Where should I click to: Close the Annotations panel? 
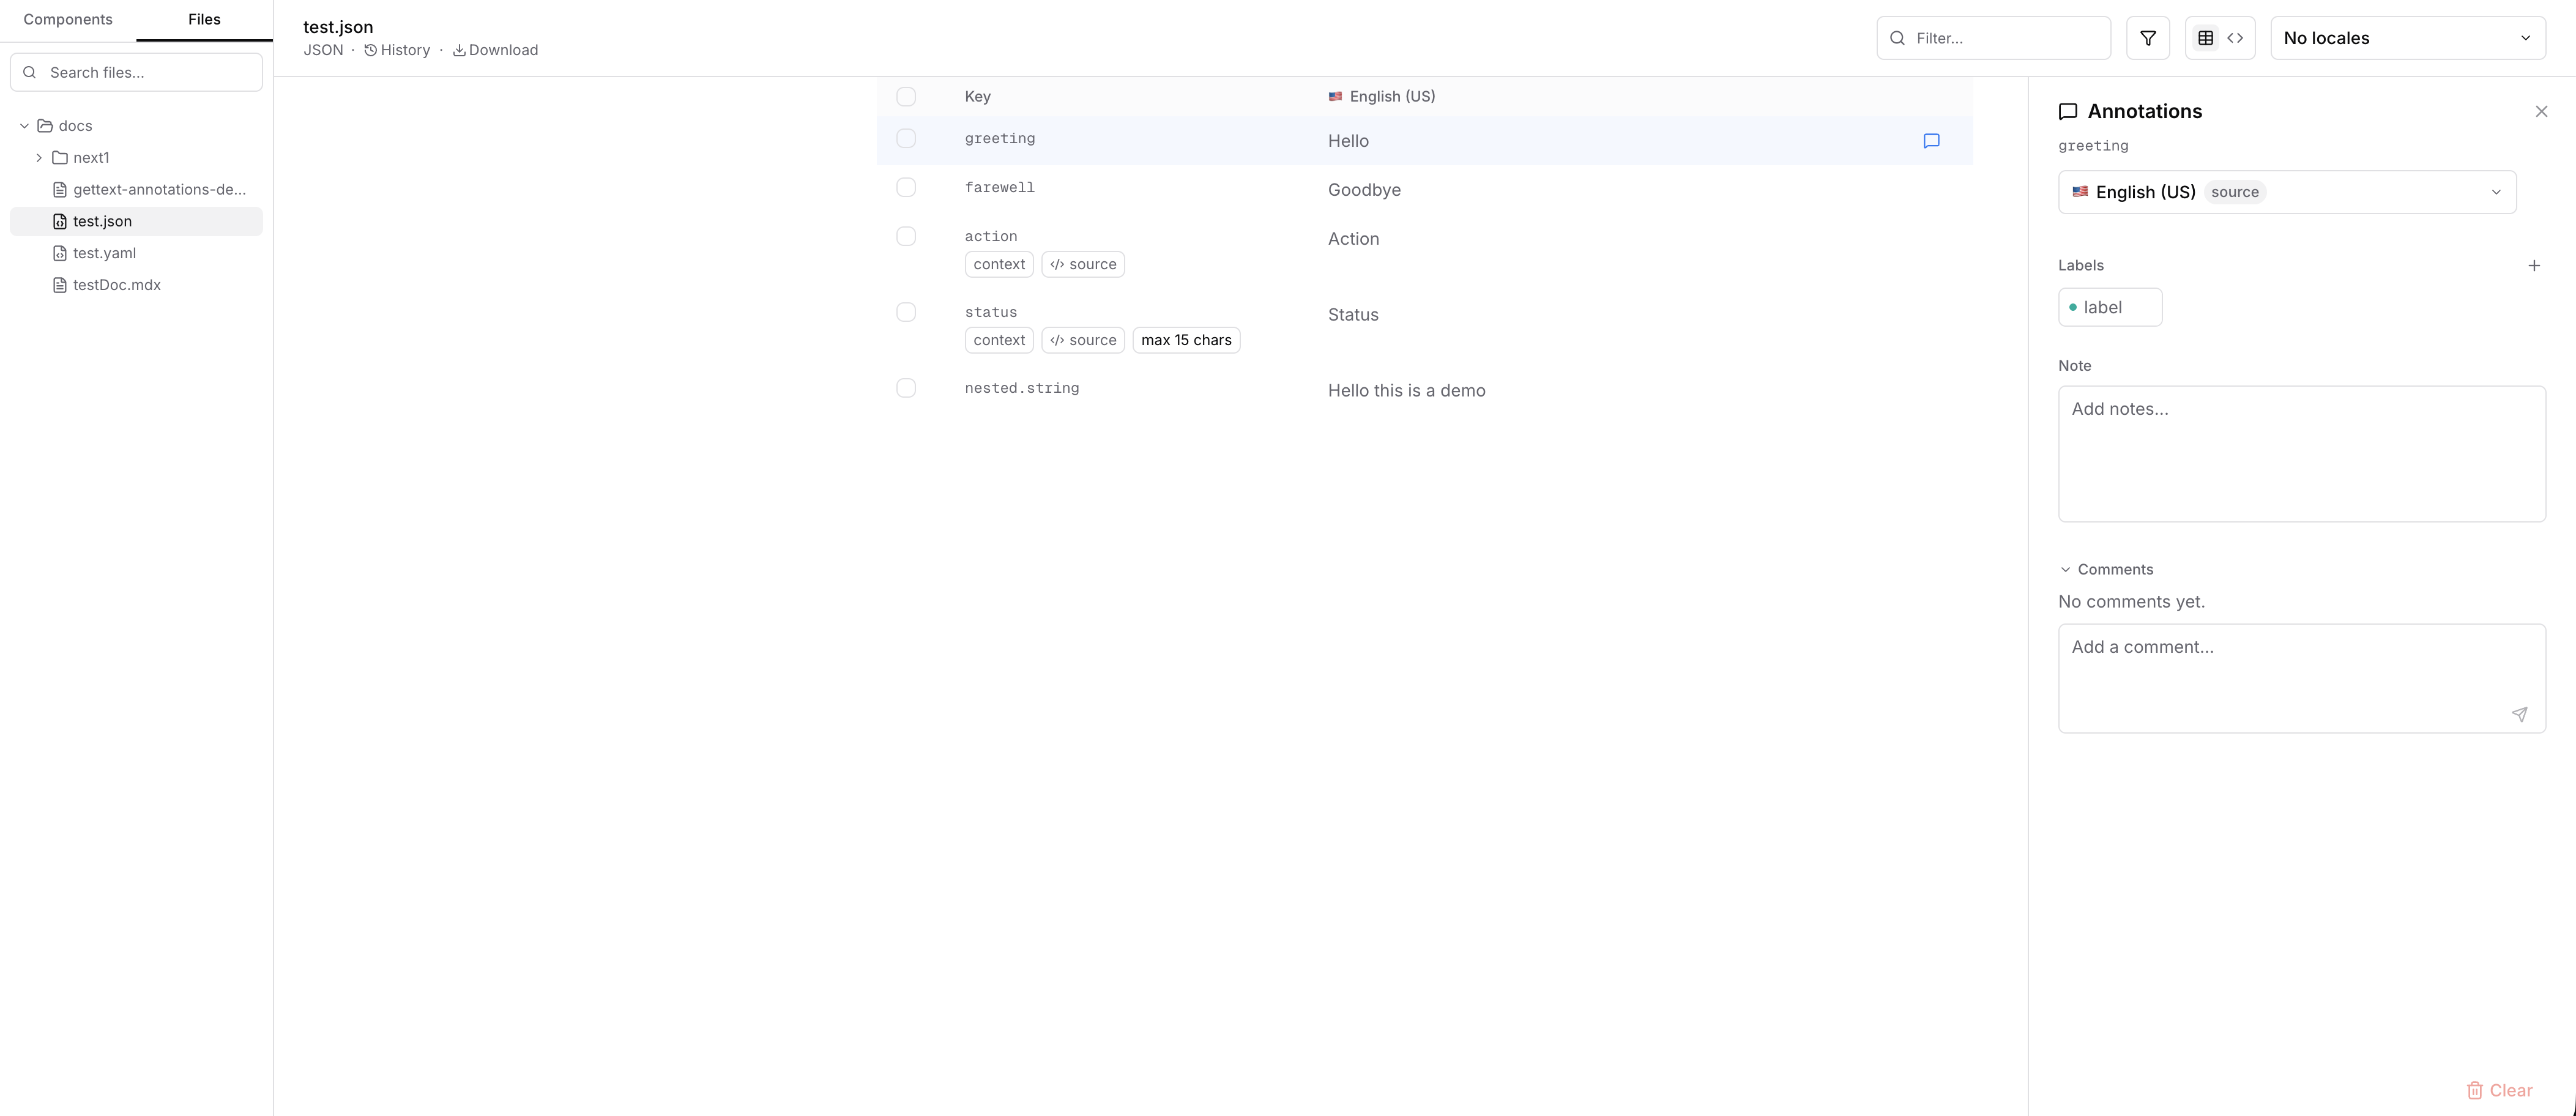(x=2541, y=111)
